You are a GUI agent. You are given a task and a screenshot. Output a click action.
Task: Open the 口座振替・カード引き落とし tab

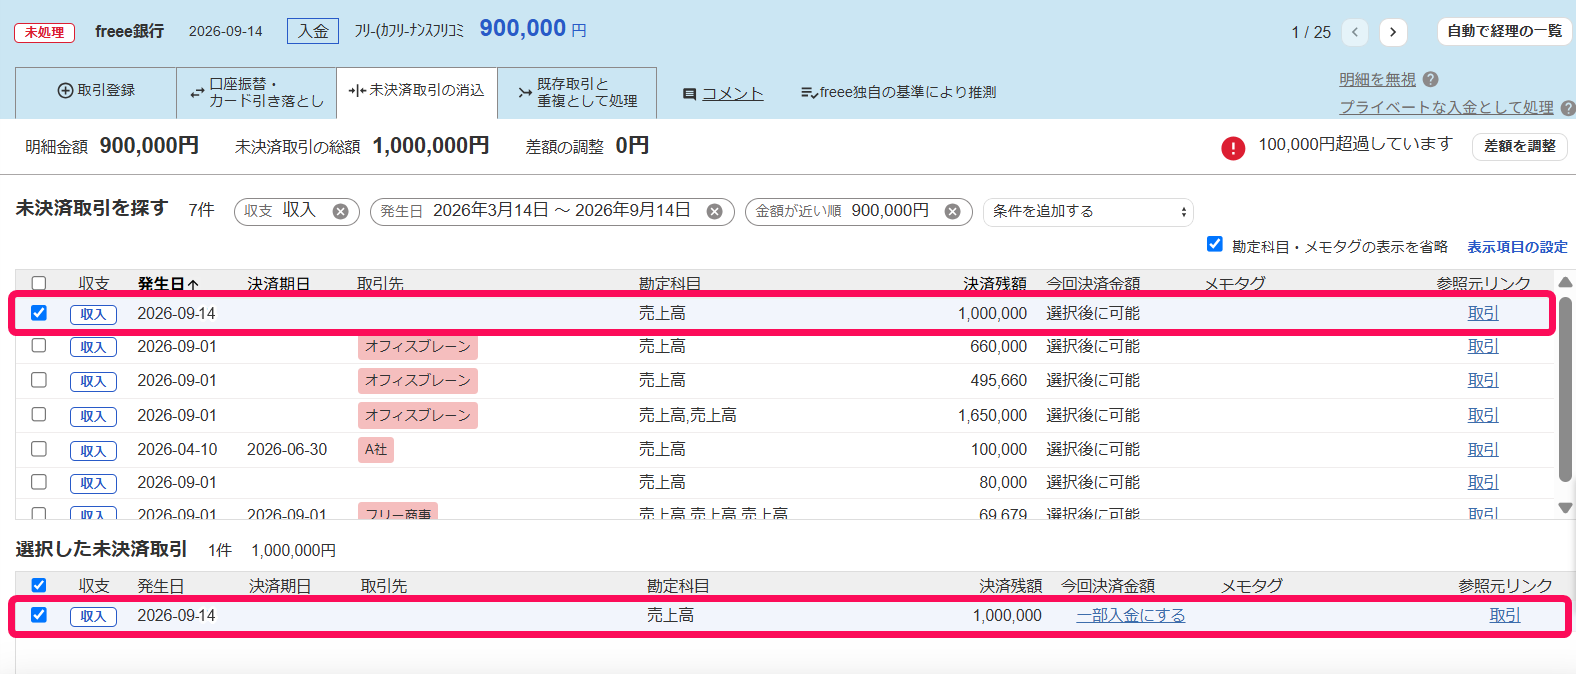(256, 92)
